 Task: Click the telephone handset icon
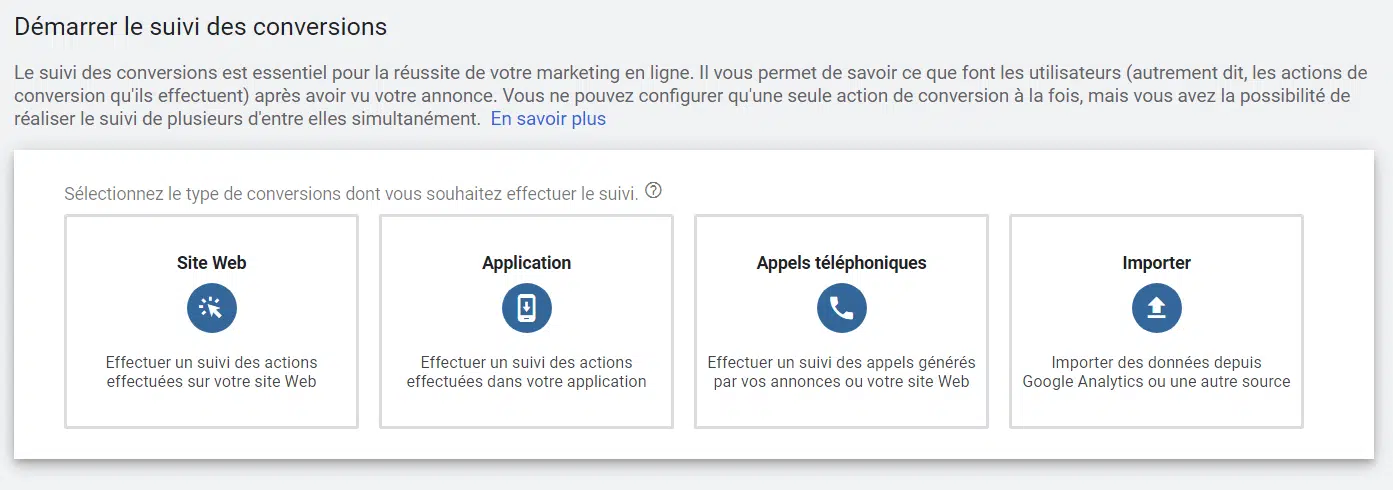[x=842, y=309]
